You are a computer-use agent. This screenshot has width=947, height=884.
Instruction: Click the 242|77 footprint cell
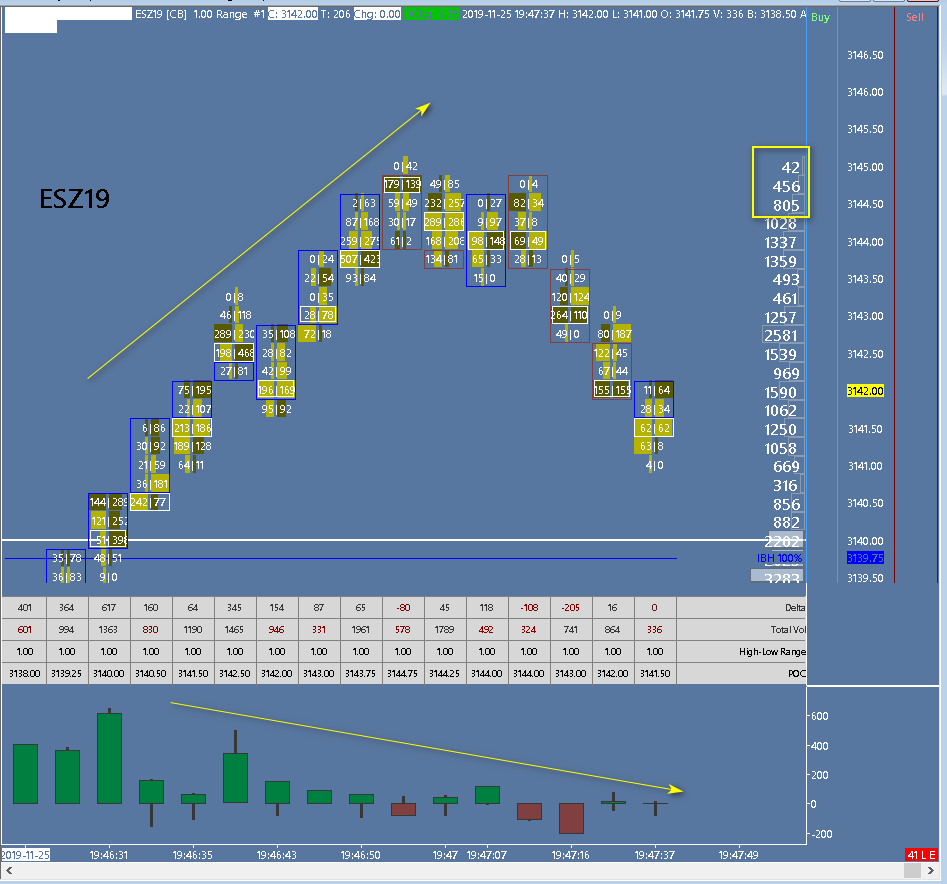point(150,502)
